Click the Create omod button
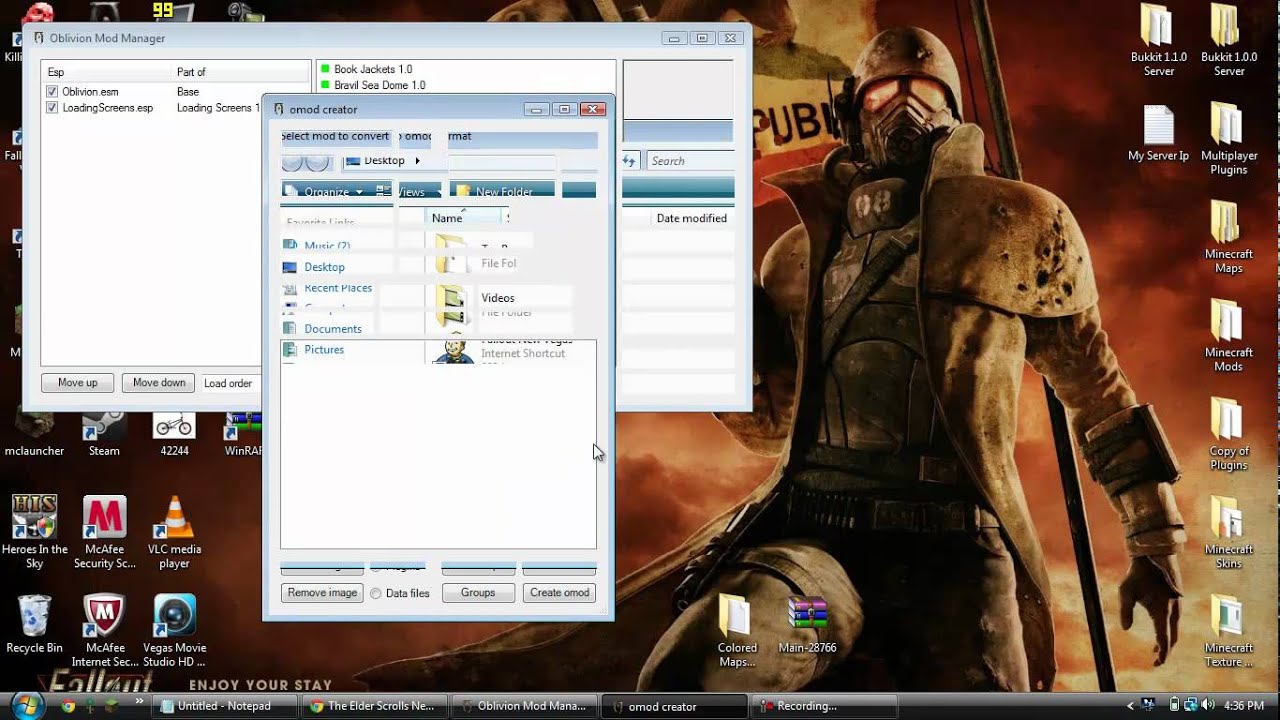Viewport: 1280px width, 720px height. [x=560, y=593]
